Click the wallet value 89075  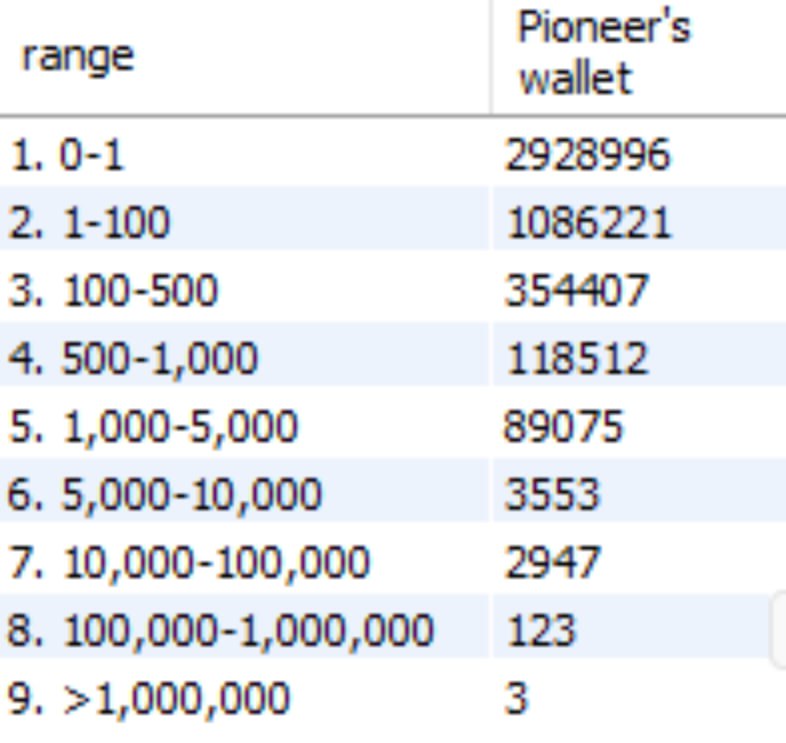tap(563, 426)
